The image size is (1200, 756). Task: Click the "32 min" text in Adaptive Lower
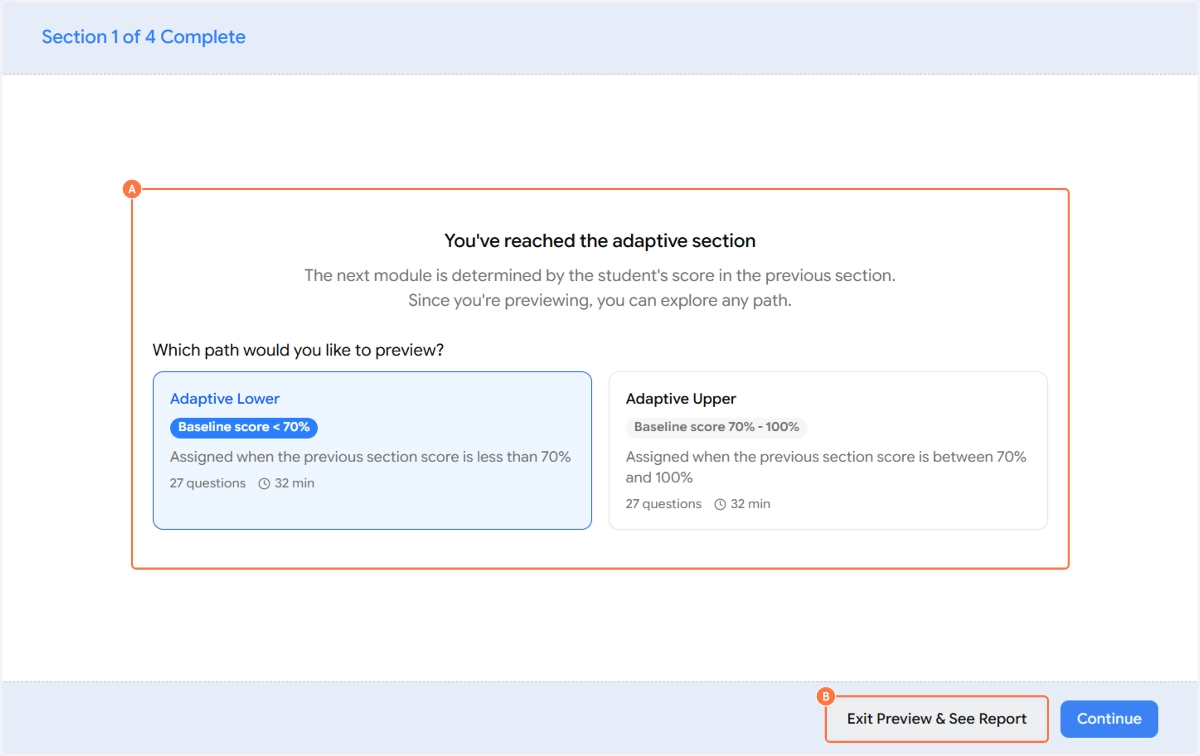pos(295,484)
